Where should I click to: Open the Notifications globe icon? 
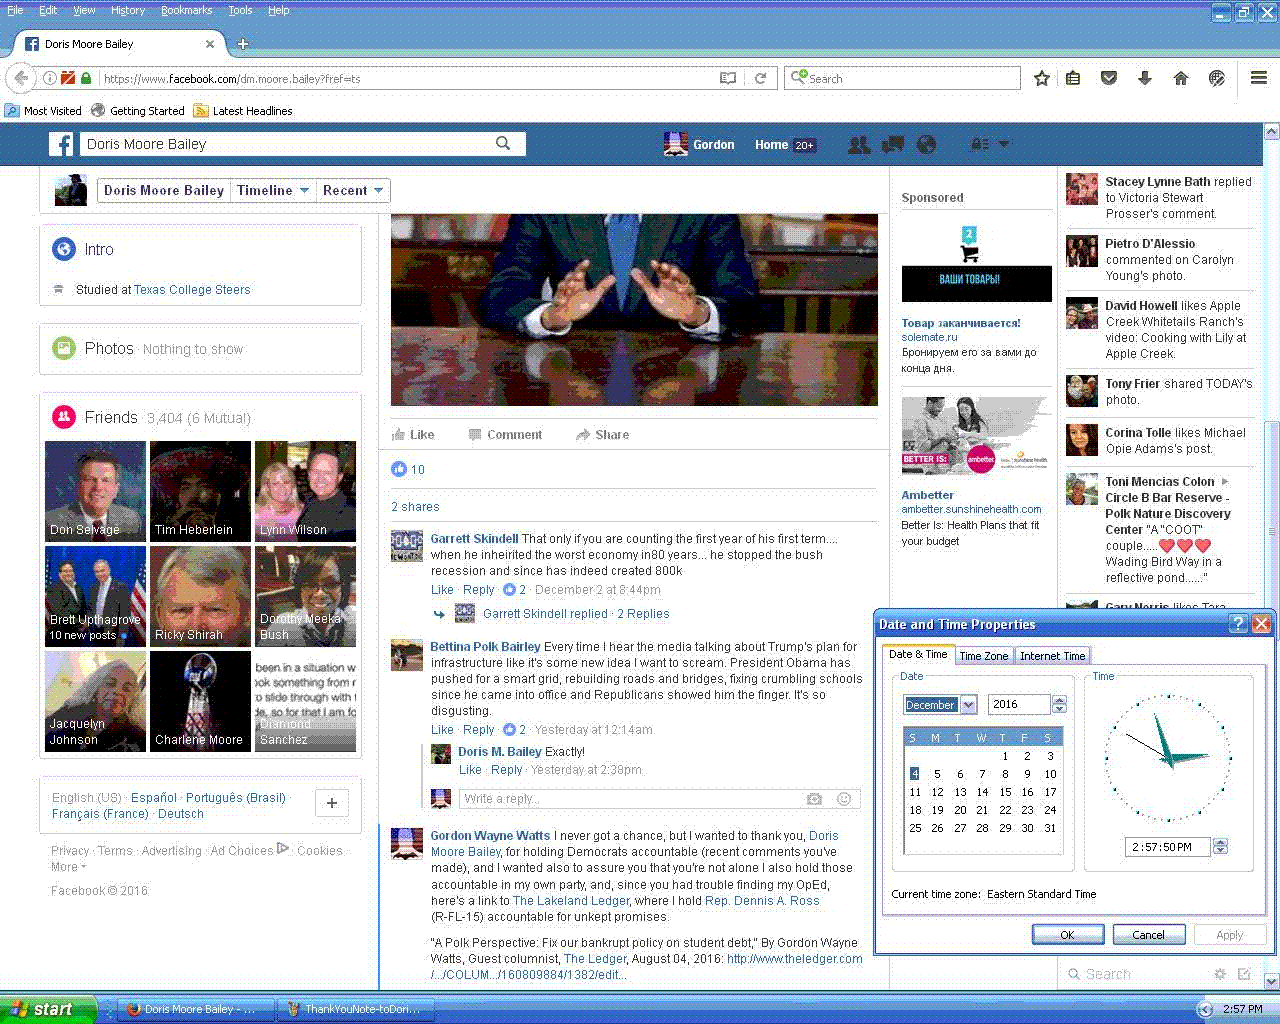927,145
